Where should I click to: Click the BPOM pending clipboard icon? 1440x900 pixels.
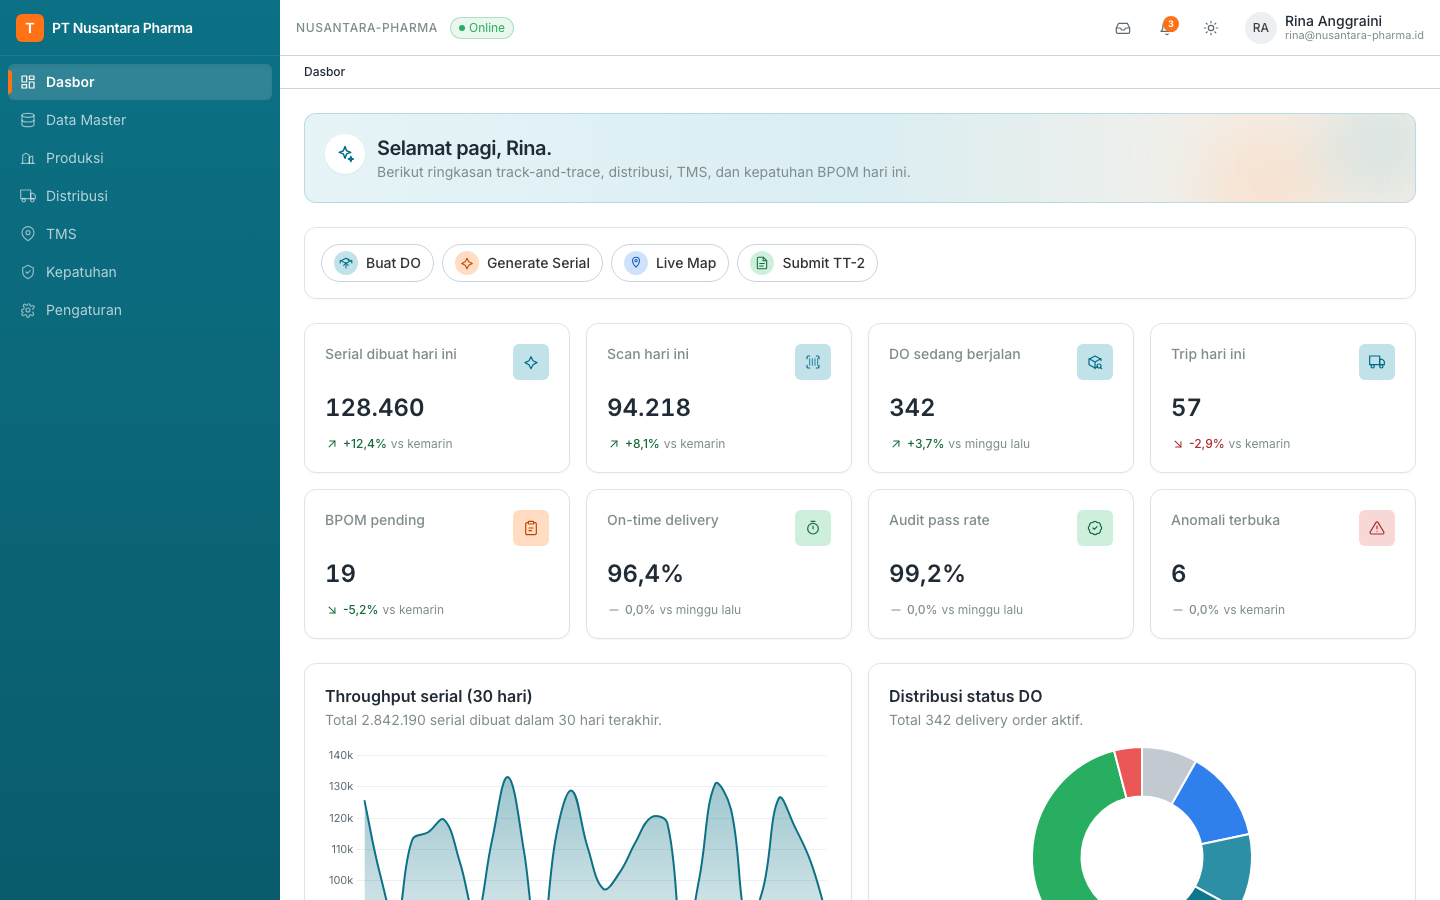click(531, 528)
